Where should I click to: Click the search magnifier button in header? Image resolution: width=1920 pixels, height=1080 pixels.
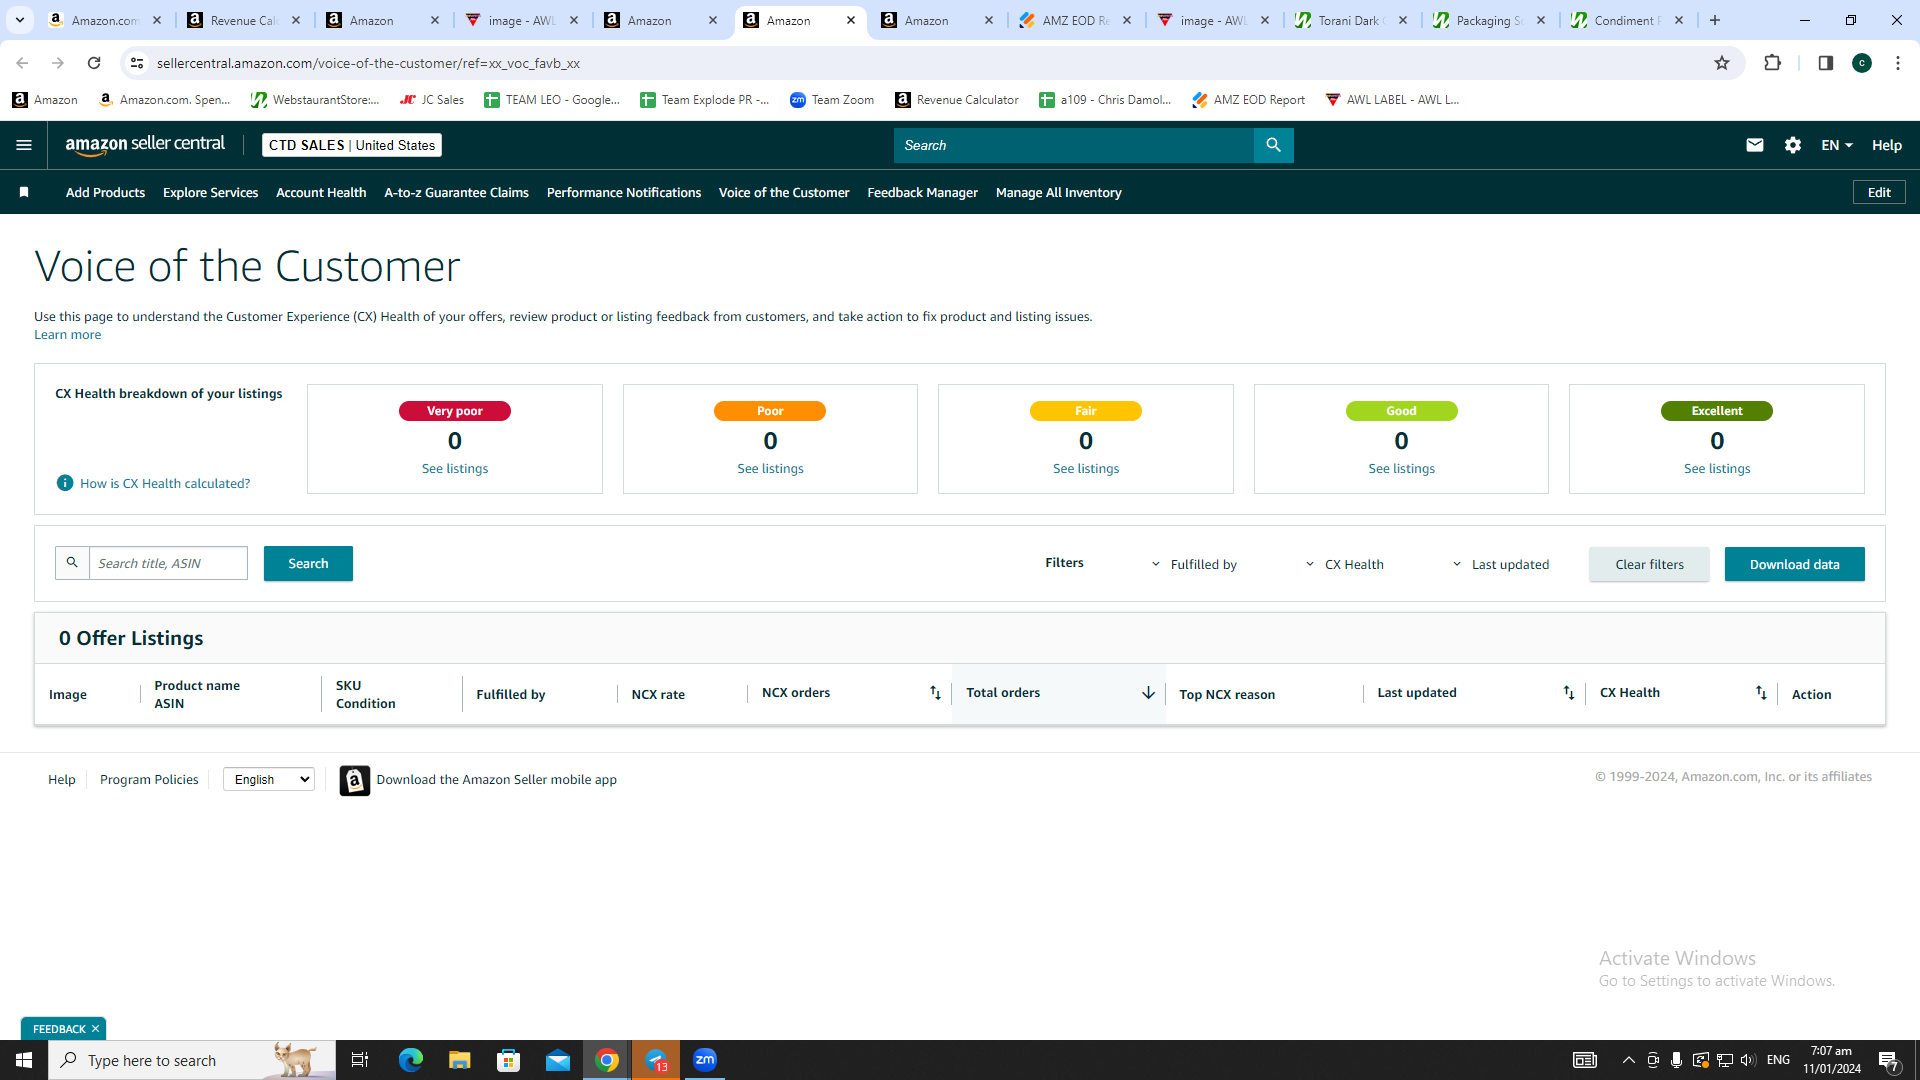coord(1273,145)
